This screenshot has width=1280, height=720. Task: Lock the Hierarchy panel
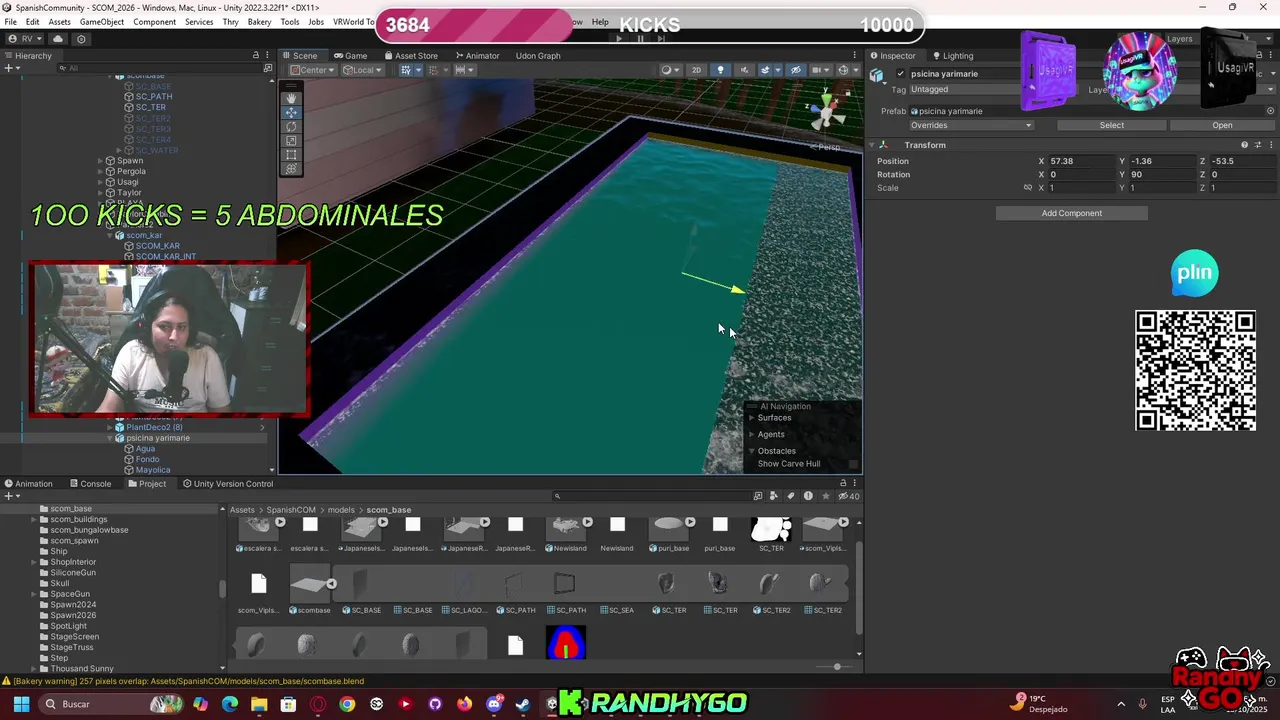[256, 56]
